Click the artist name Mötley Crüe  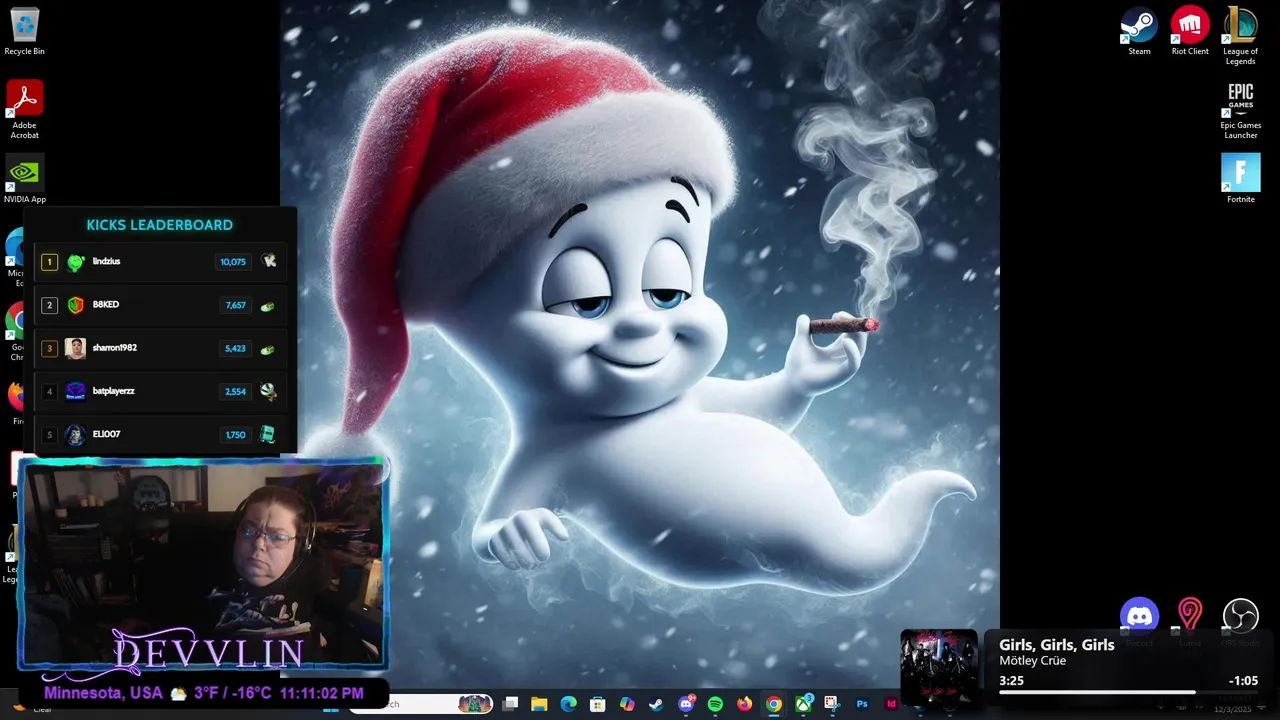tap(1032, 661)
